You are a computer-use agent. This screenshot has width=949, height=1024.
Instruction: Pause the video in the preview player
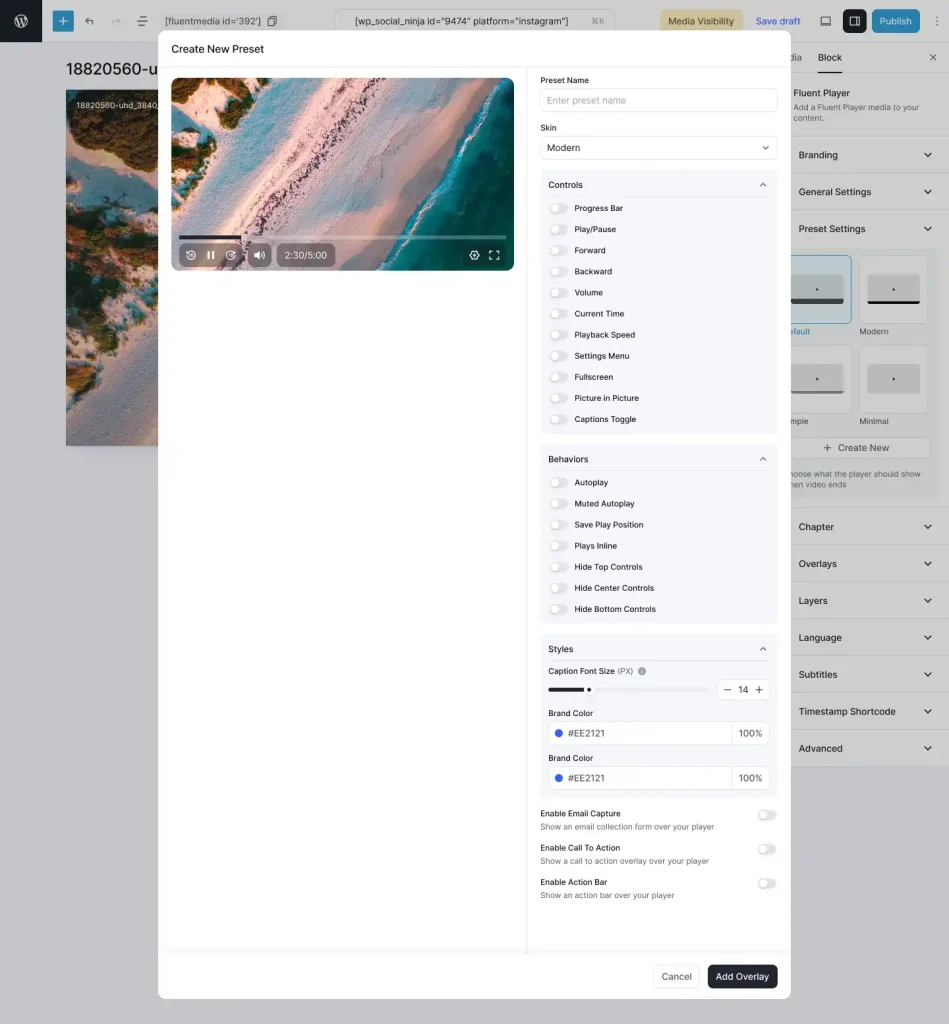211,255
